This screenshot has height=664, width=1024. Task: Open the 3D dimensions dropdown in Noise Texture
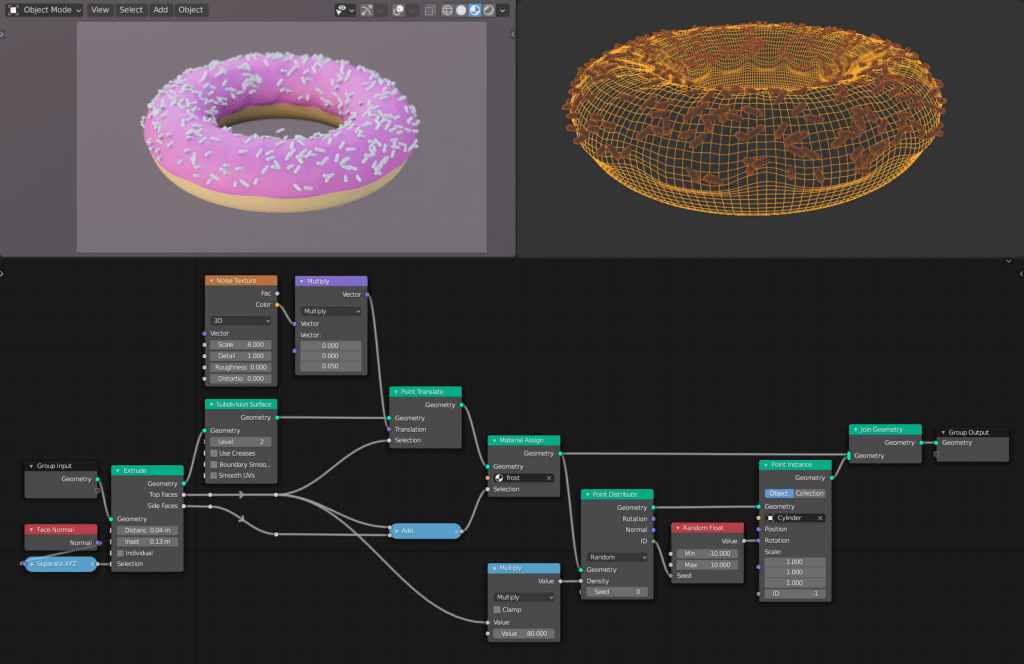pos(240,321)
